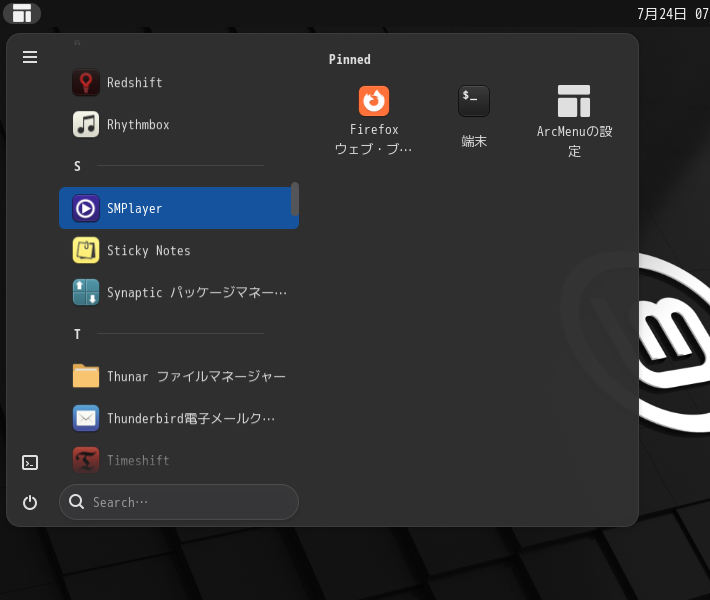Viewport: 710px width, 600px height.
Task: Open the date 7月24日 clock in panel
Action: tap(672, 14)
